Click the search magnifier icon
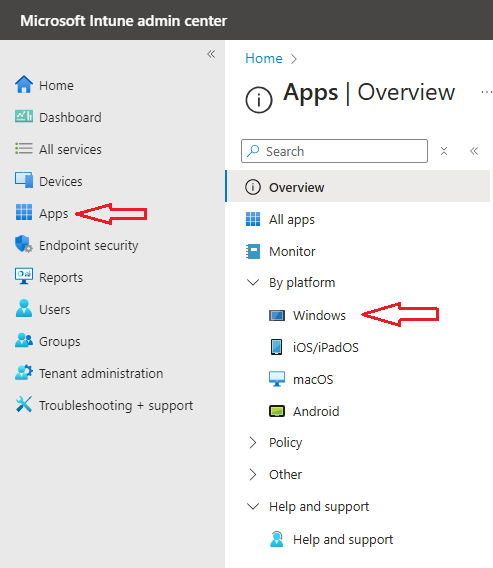This screenshot has width=493, height=568. click(x=253, y=151)
